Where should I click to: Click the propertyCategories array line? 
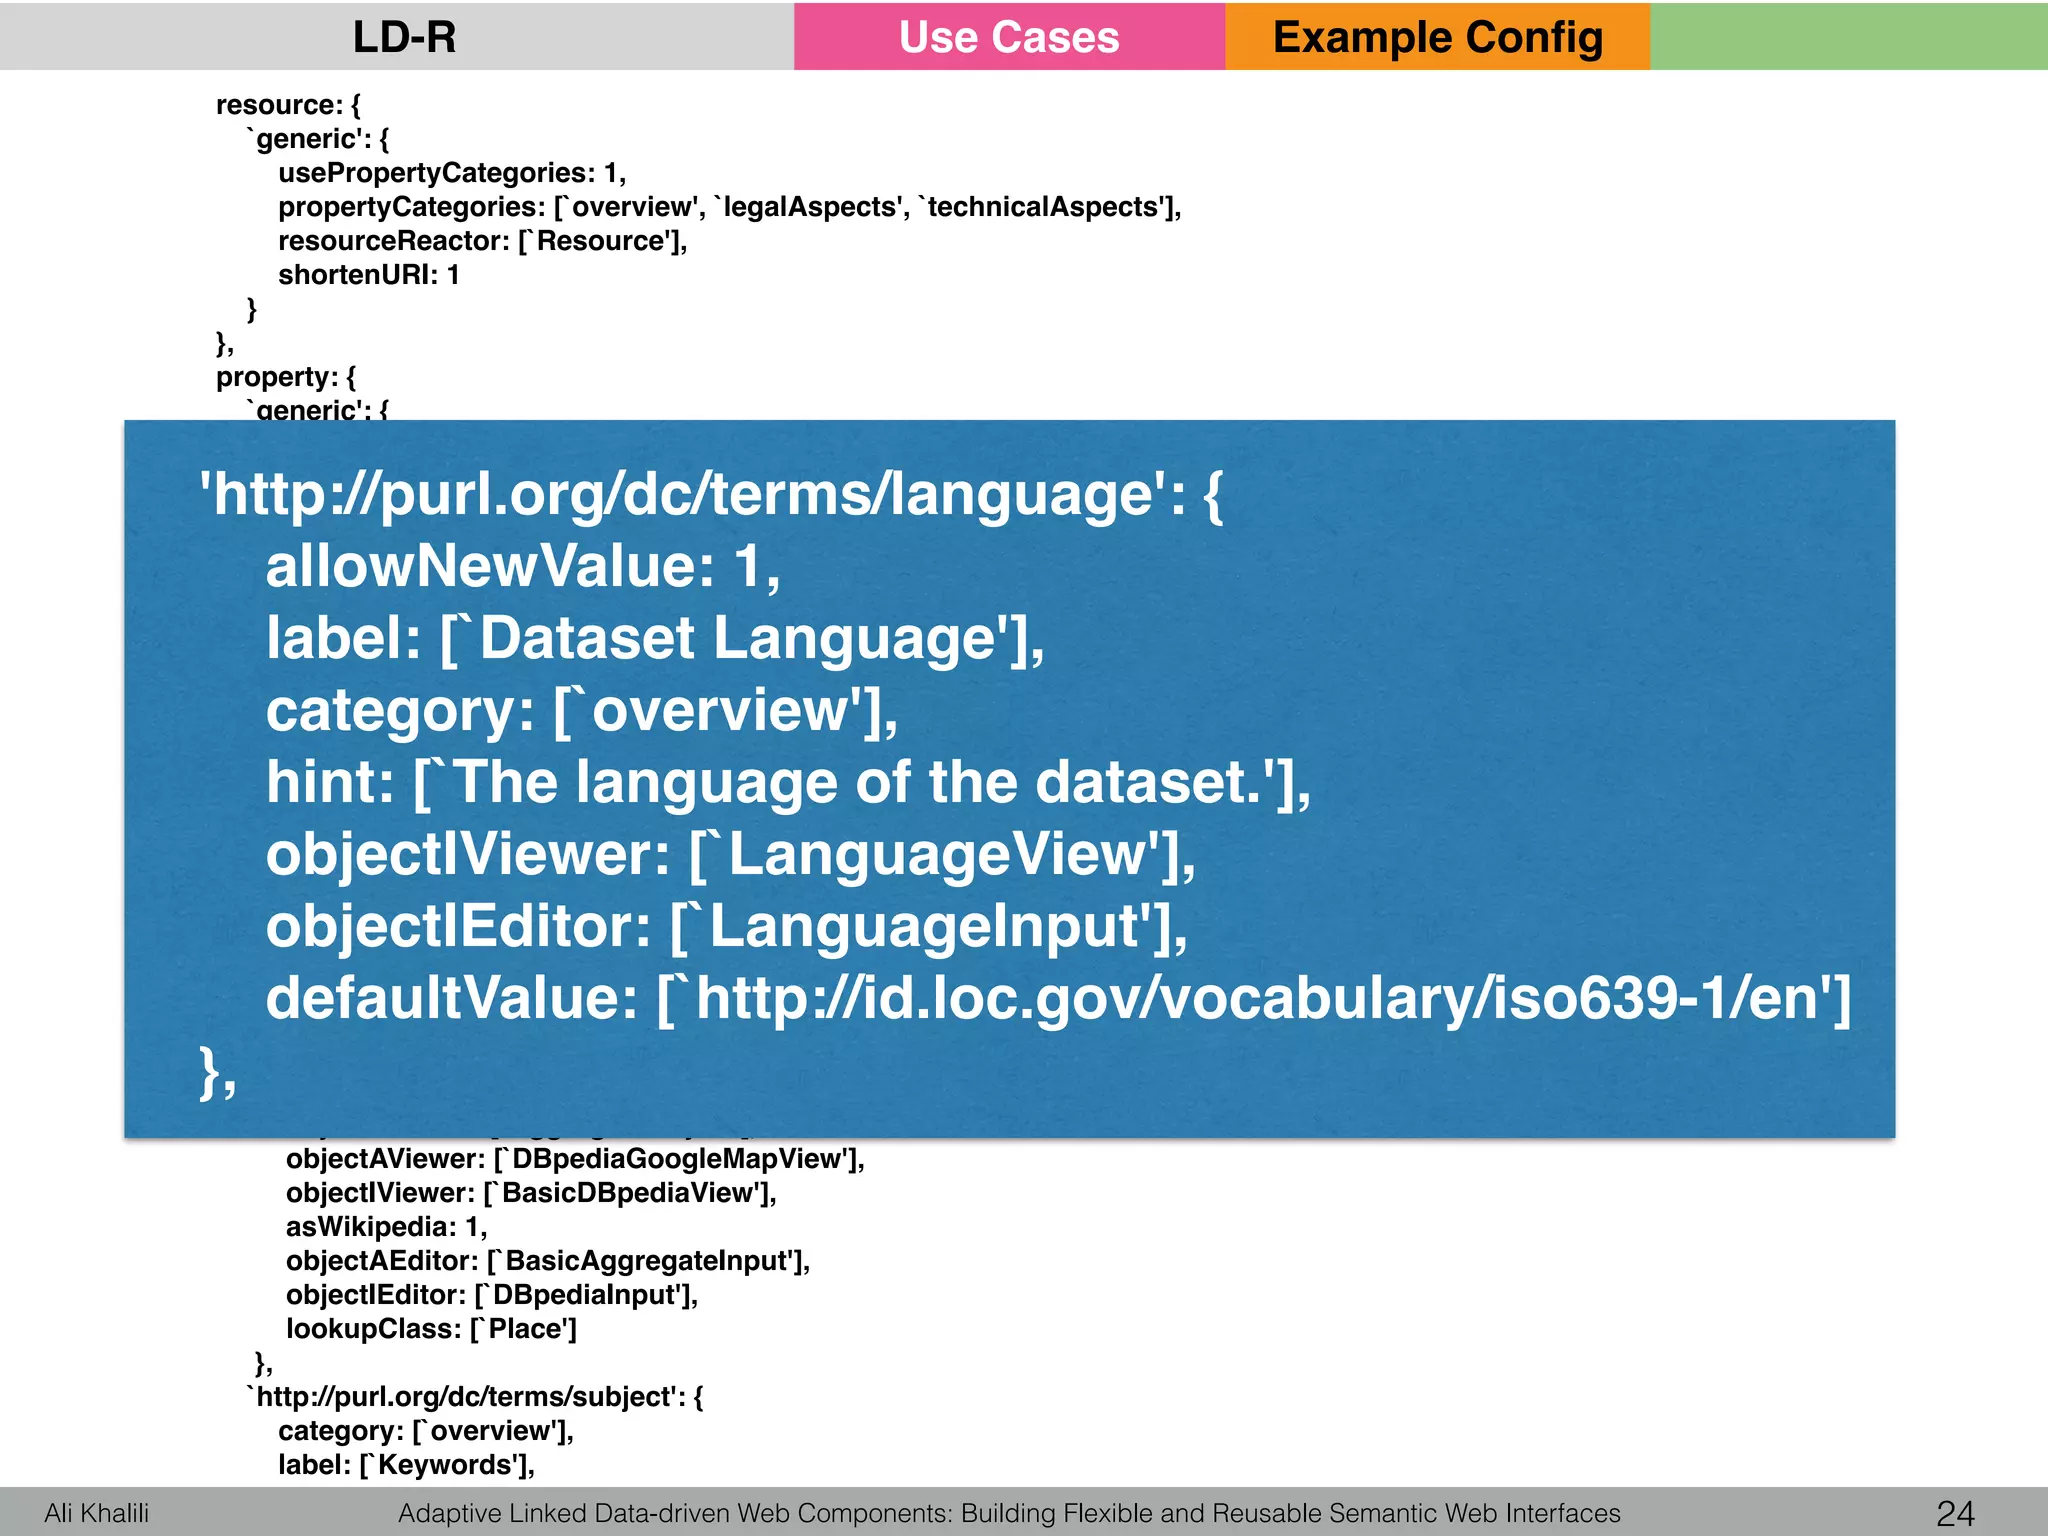click(730, 207)
